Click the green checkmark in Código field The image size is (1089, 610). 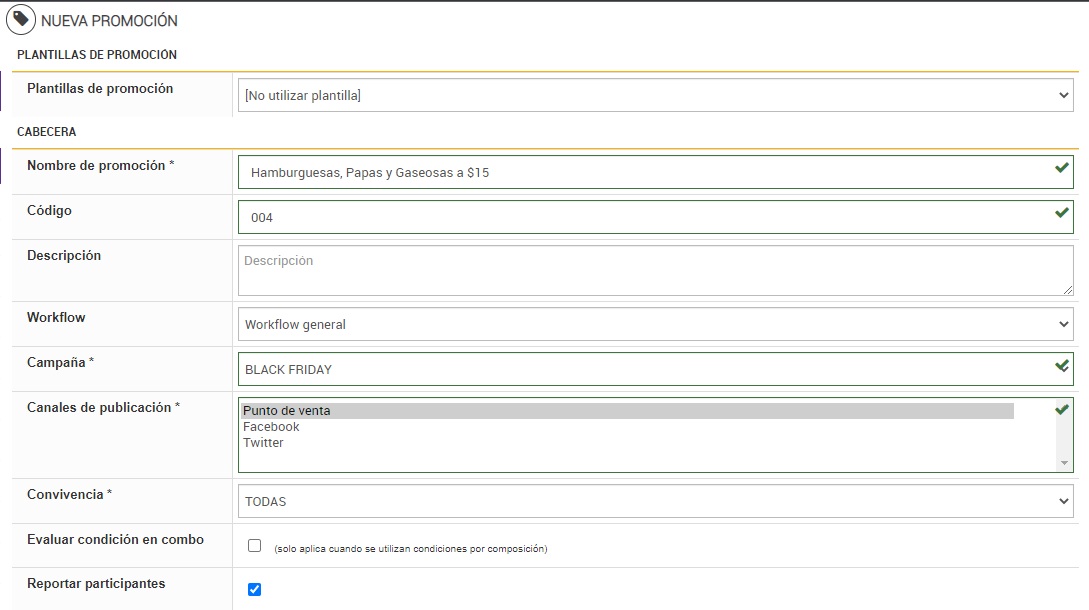pyautogui.click(x=1062, y=213)
